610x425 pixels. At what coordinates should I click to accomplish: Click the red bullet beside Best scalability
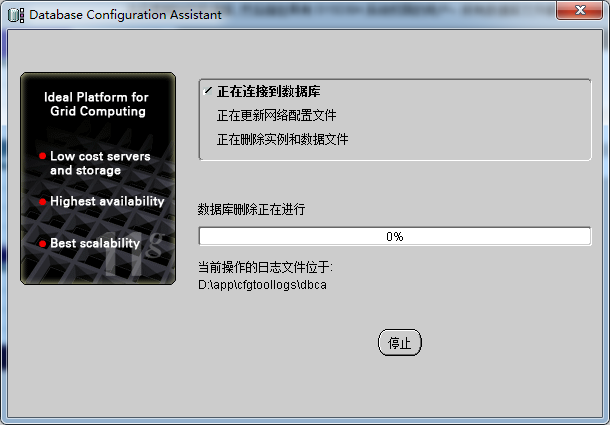click(42, 244)
